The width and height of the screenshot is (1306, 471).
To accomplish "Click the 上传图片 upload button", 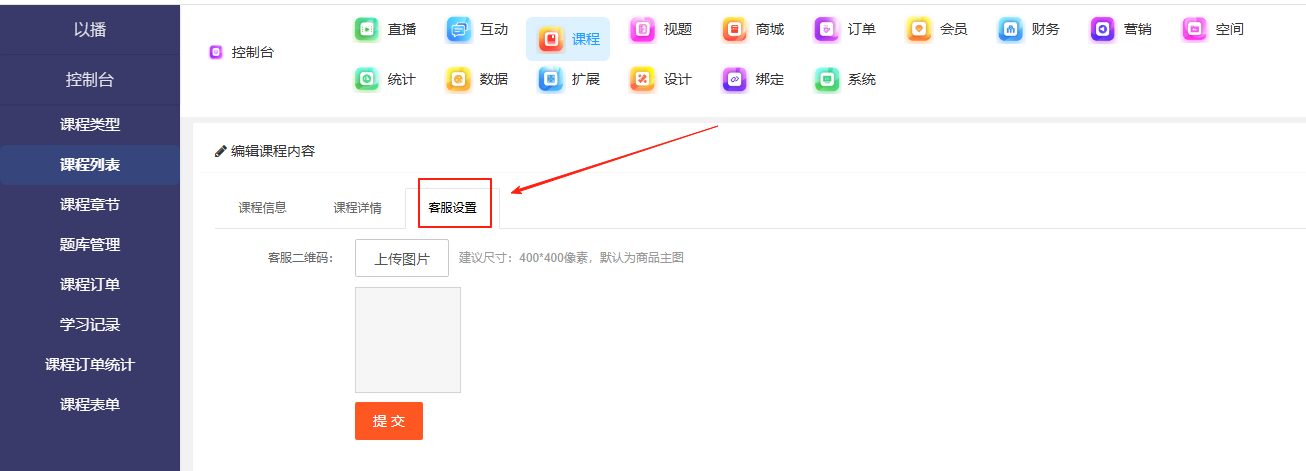I will coord(402,258).
